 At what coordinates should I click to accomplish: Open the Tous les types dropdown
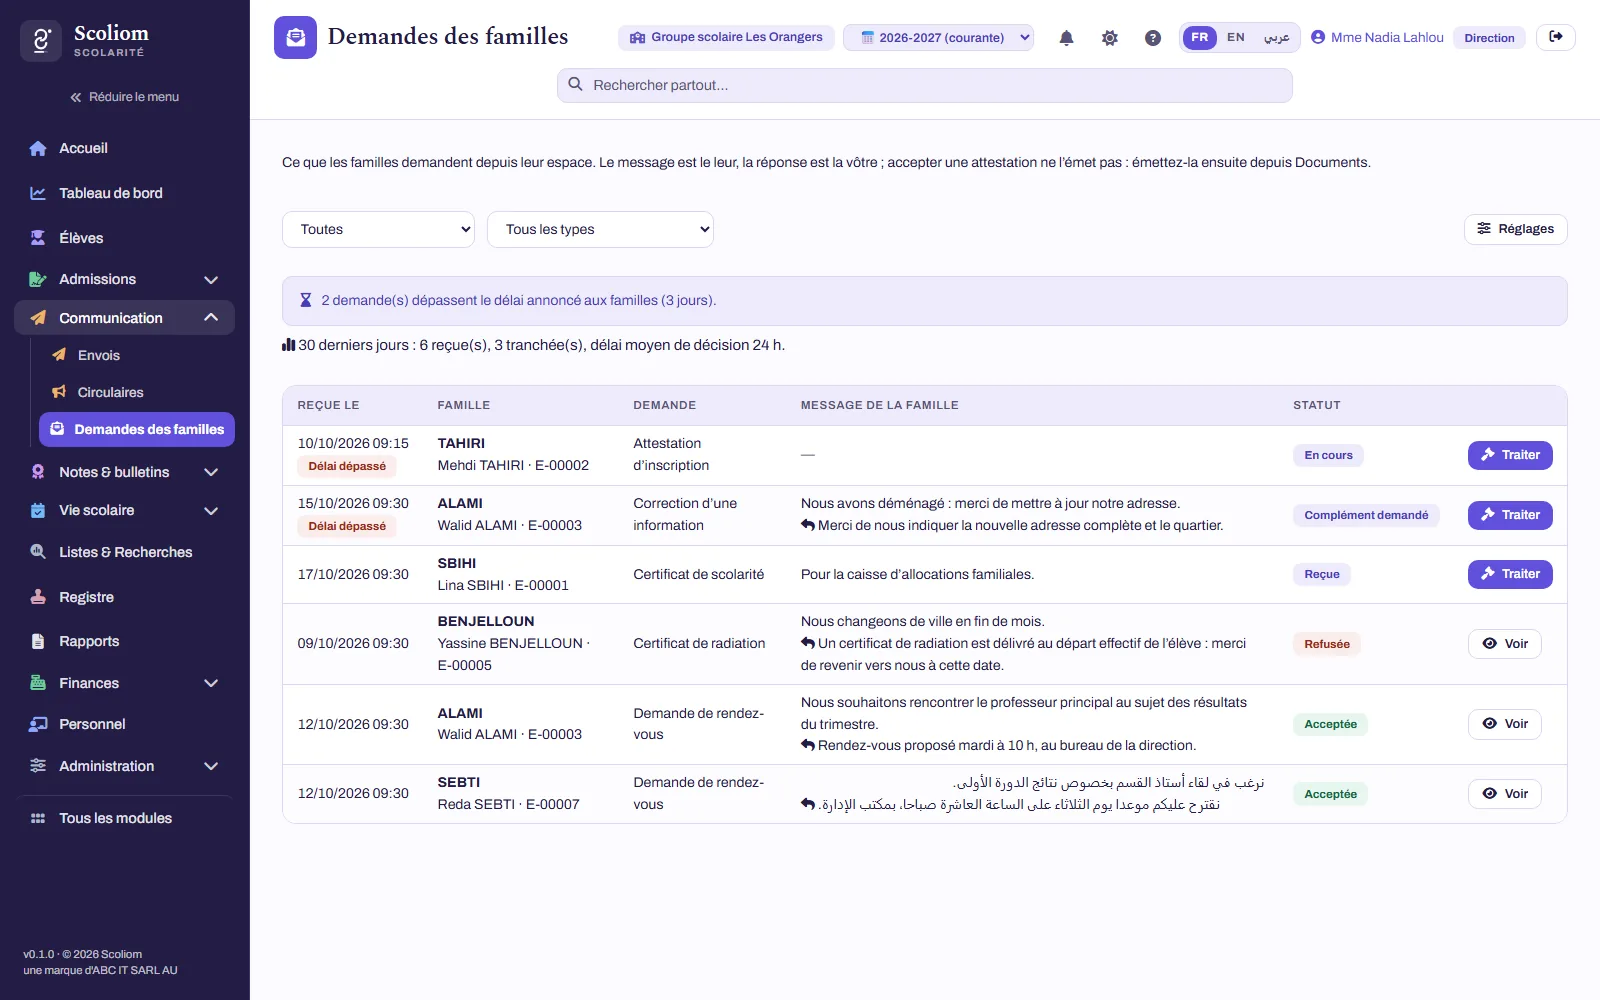600,229
